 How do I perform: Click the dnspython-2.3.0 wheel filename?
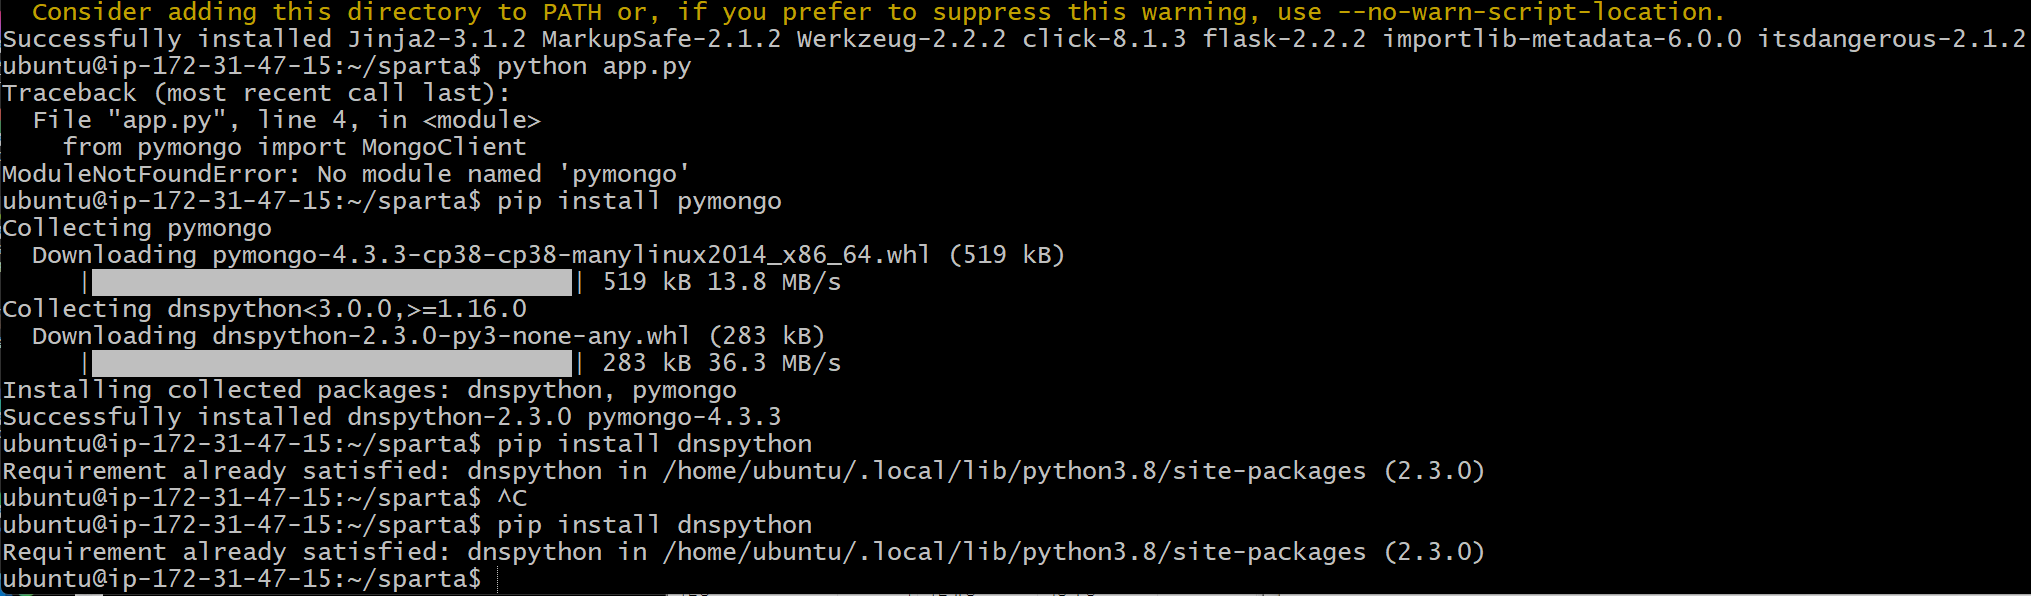point(451,336)
